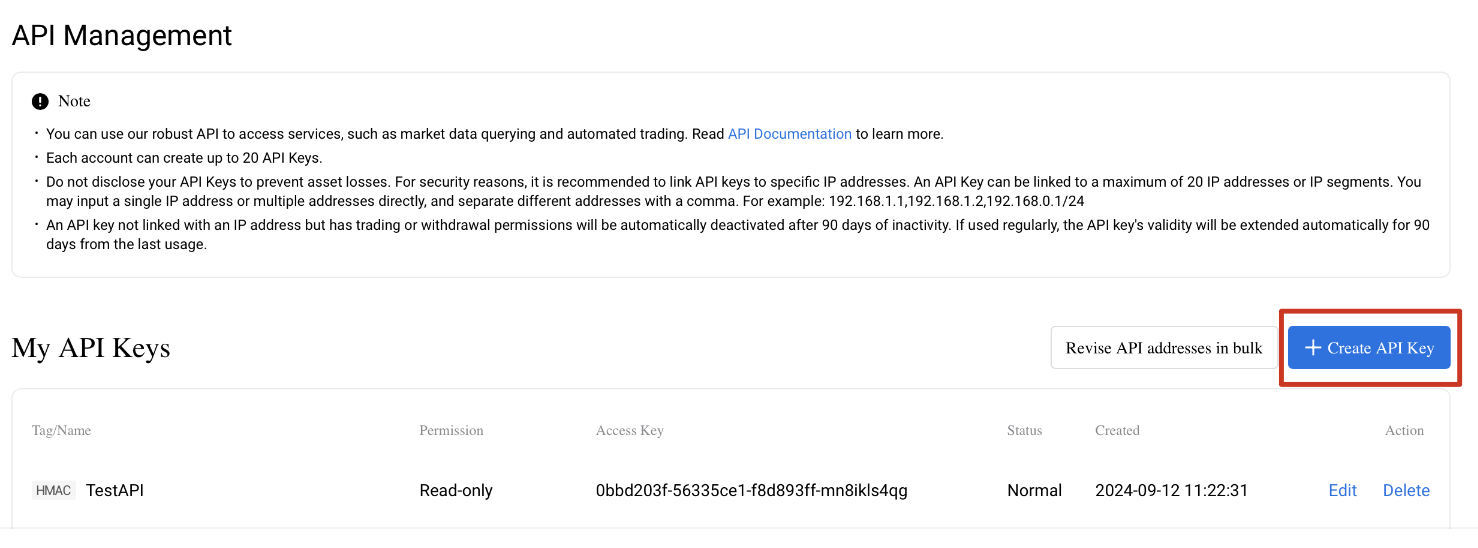Click the Created column header

pos(1117,430)
